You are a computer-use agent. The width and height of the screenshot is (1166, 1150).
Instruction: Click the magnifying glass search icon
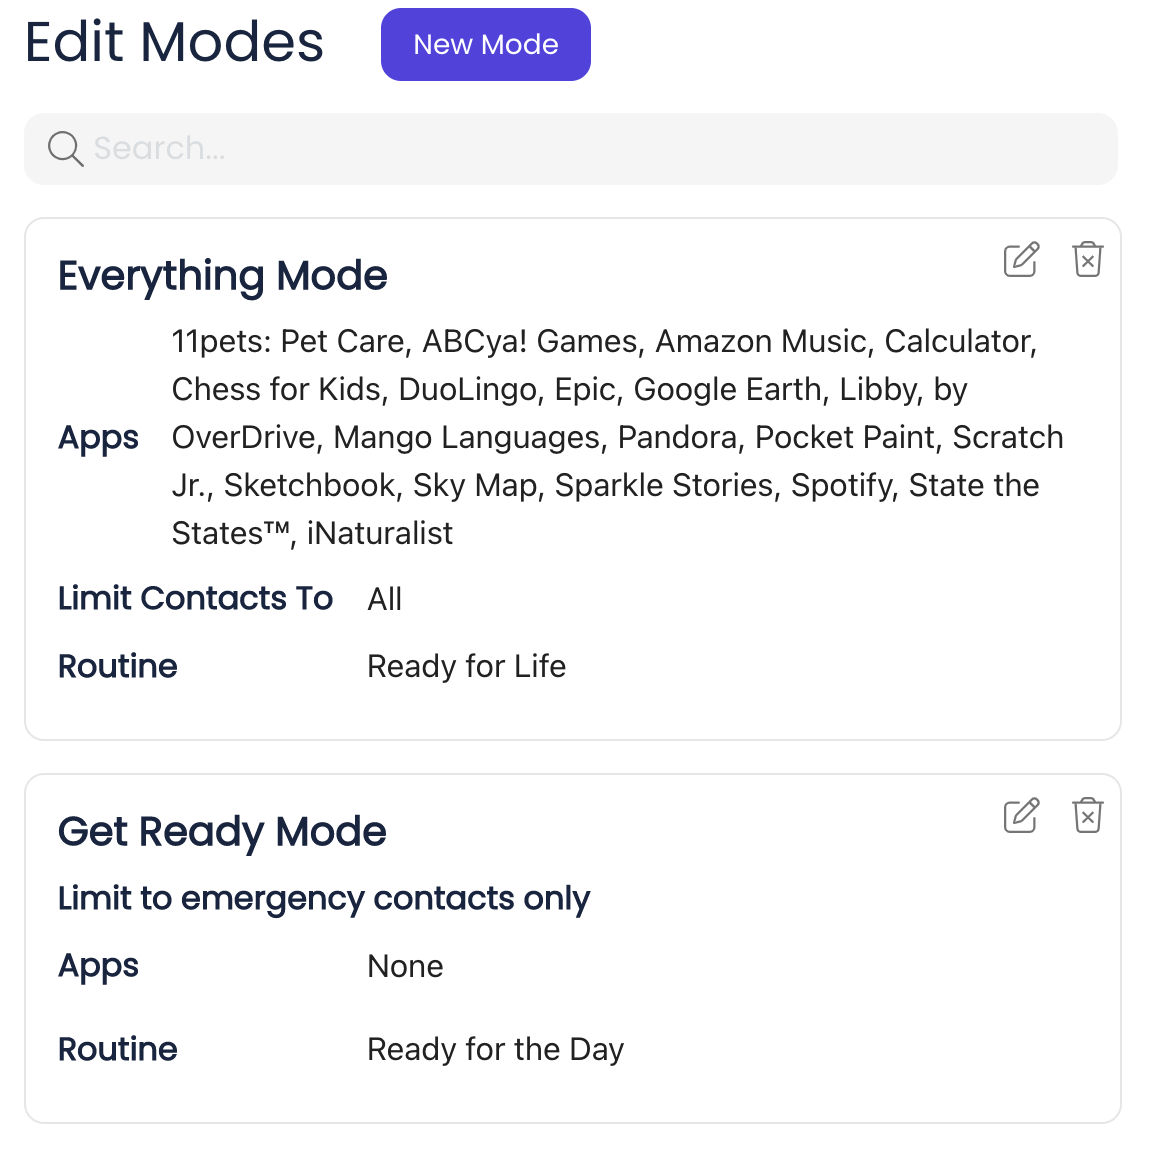pos(65,149)
